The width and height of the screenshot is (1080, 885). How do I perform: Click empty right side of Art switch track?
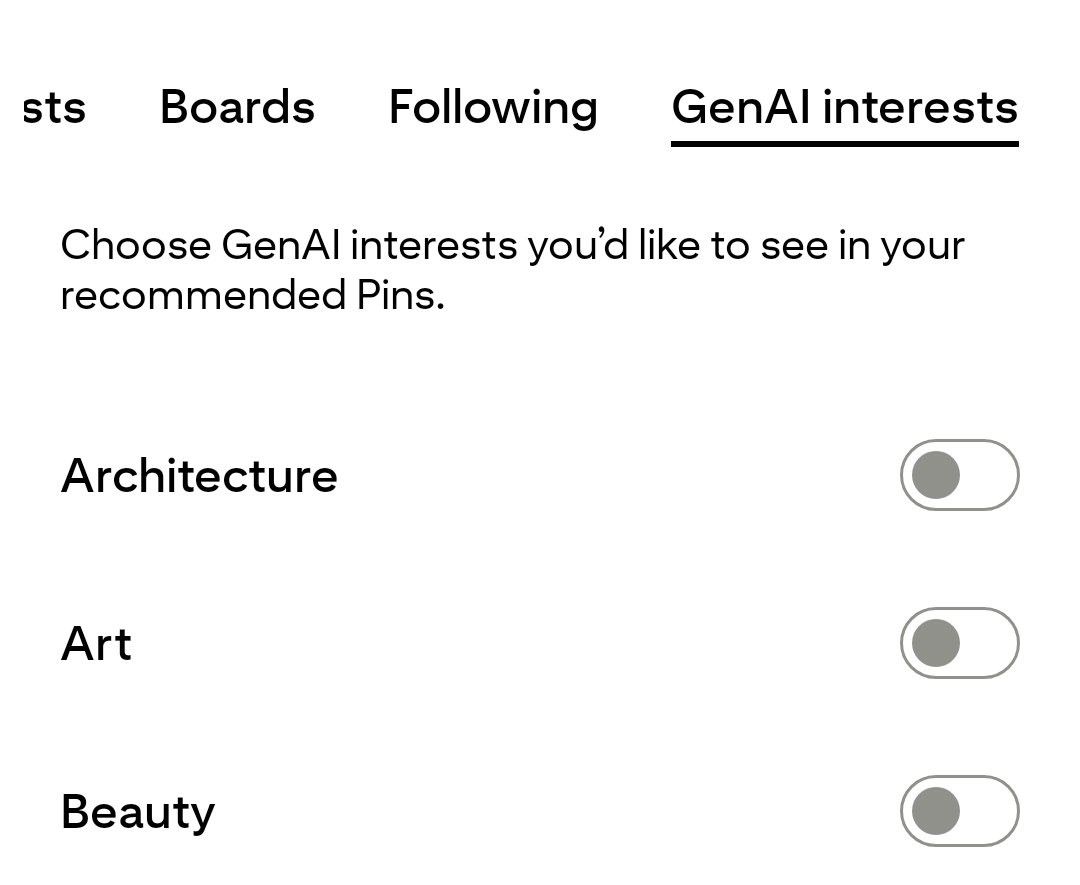[x=992, y=643]
